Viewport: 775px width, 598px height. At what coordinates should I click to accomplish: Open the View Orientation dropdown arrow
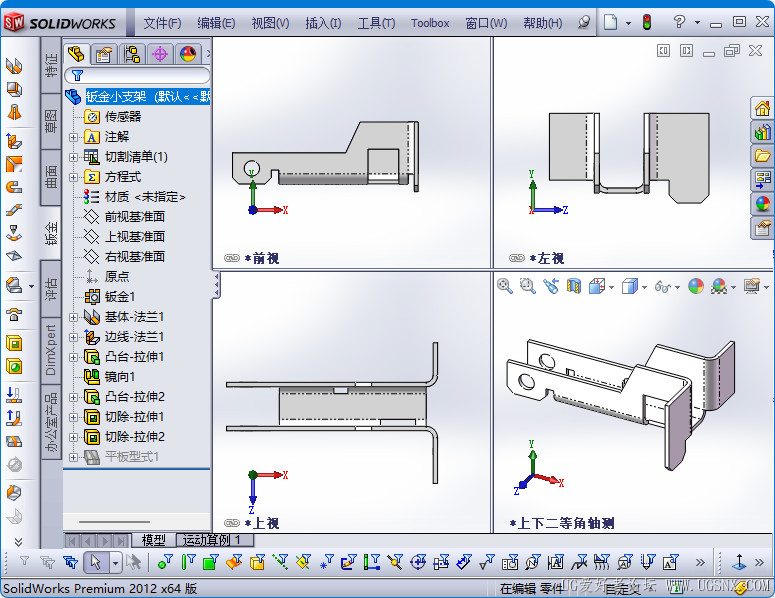[611, 287]
